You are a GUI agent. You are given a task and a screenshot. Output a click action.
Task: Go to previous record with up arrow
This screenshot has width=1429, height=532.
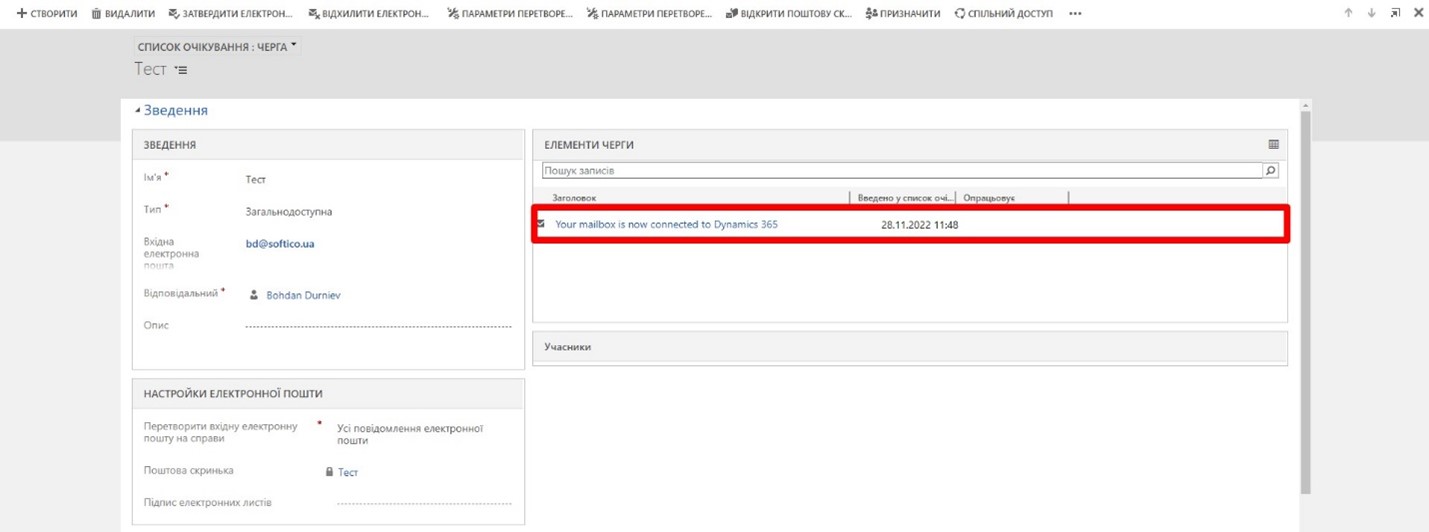(x=1348, y=13)
